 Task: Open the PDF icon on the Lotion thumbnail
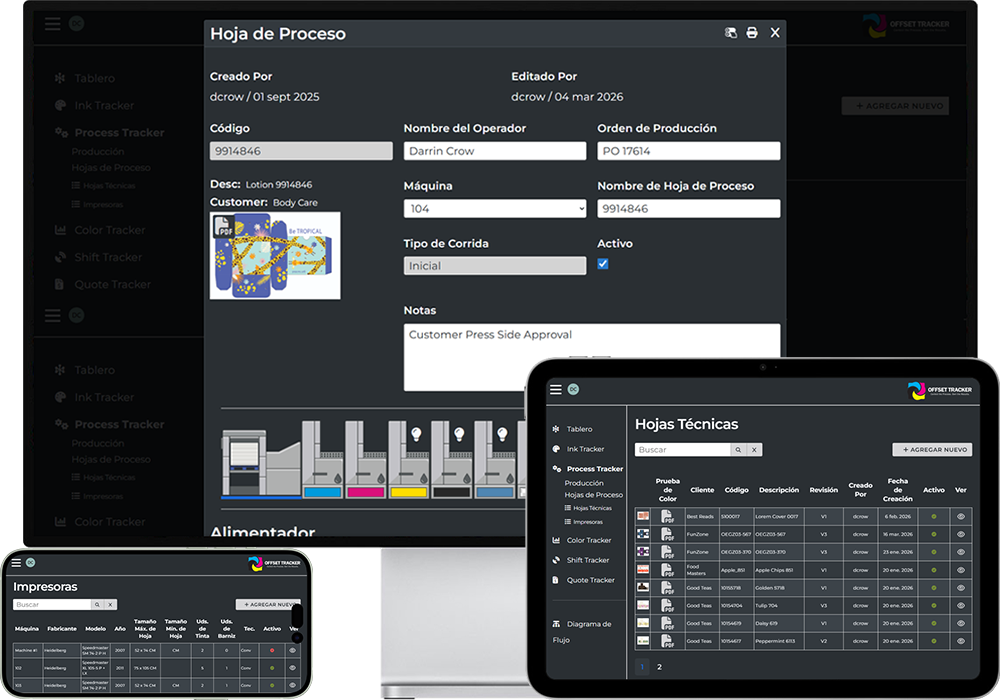click(x=223, y=226)
